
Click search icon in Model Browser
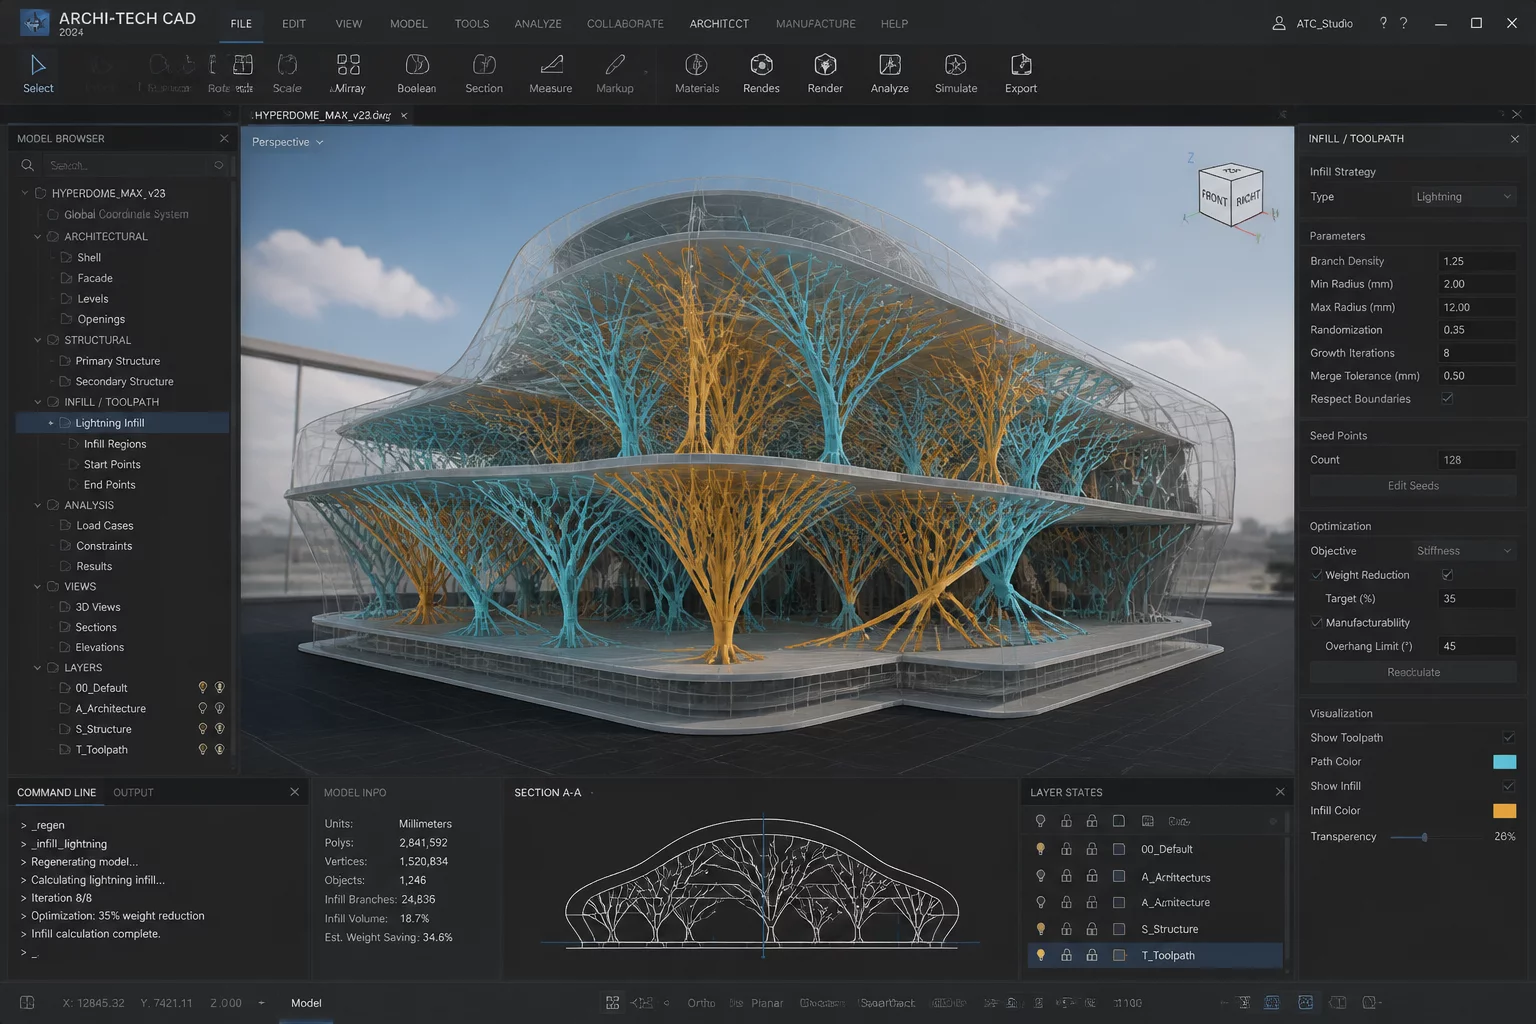(x=28, y=165)
